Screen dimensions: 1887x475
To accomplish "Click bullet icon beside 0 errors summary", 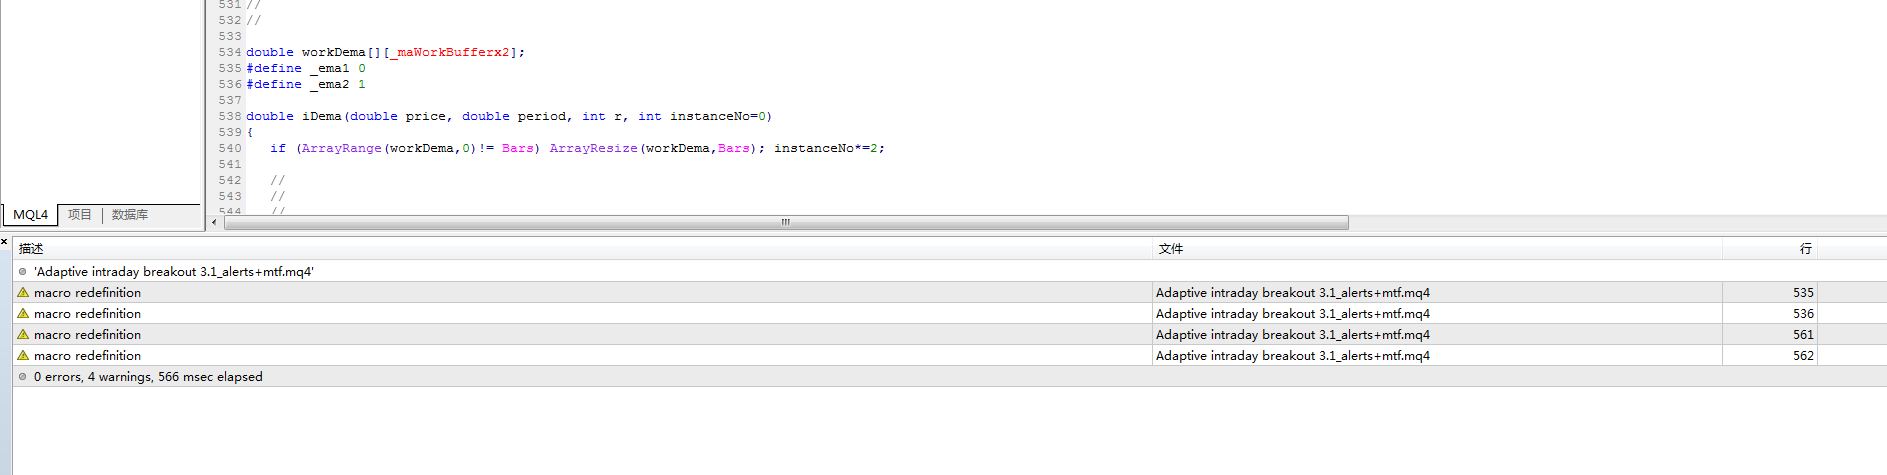I will 23,377.
